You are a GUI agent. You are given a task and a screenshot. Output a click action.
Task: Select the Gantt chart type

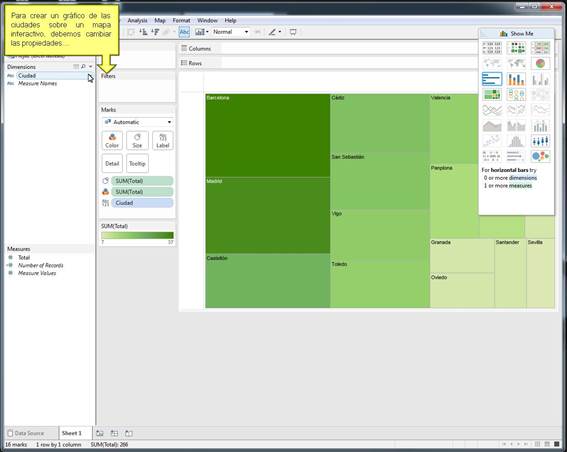pyautogui.click(x=492, y=156)
